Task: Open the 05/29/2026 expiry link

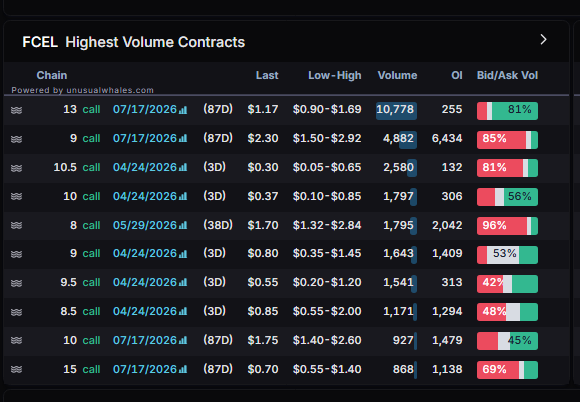Action: click(145, 225)
